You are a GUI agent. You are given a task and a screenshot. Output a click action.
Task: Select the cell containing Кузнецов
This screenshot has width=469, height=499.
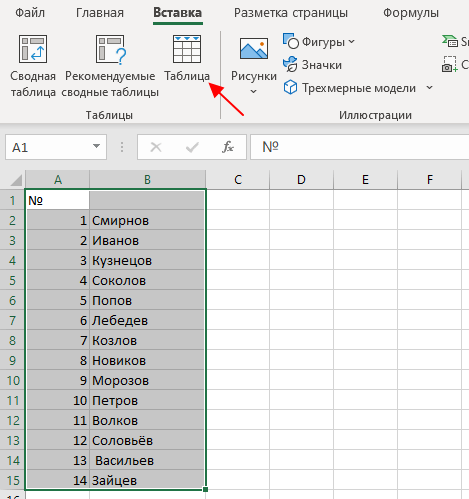click(x=147, y=260)
